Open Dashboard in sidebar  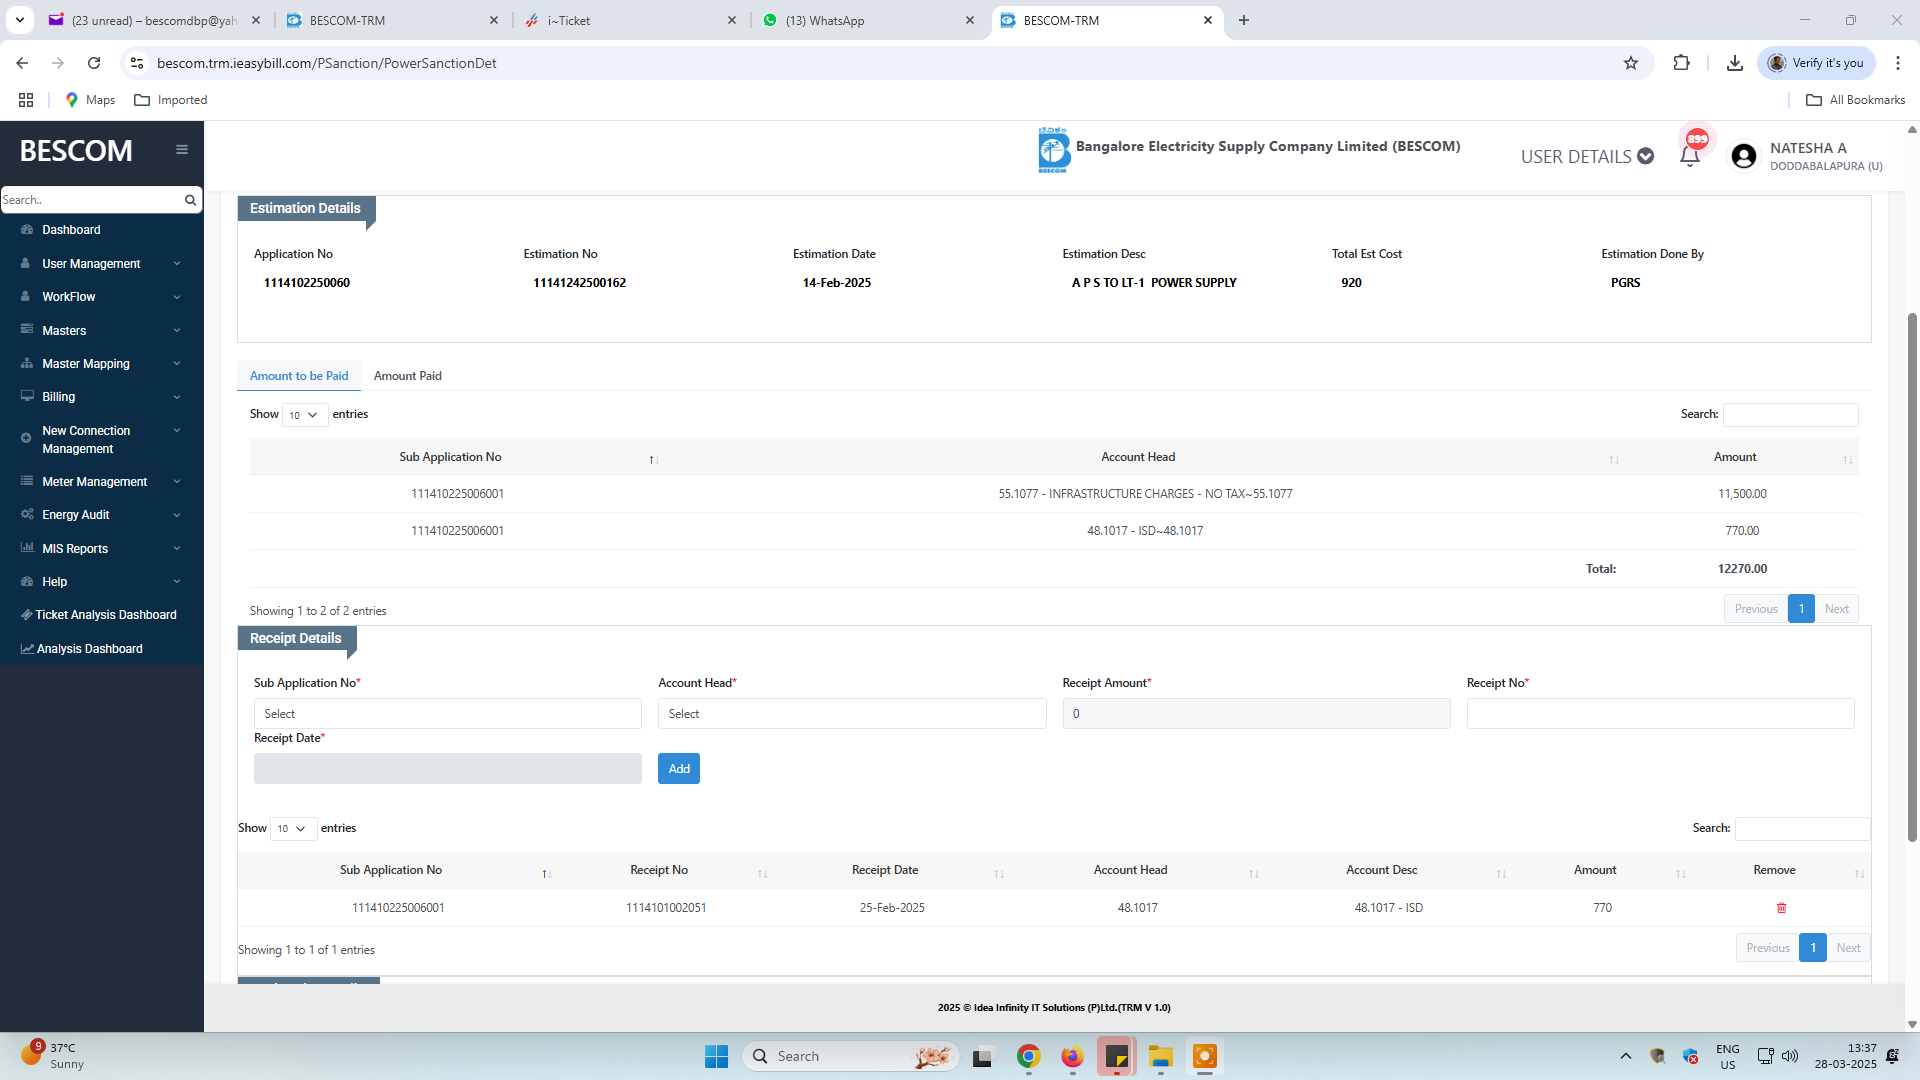71,230
